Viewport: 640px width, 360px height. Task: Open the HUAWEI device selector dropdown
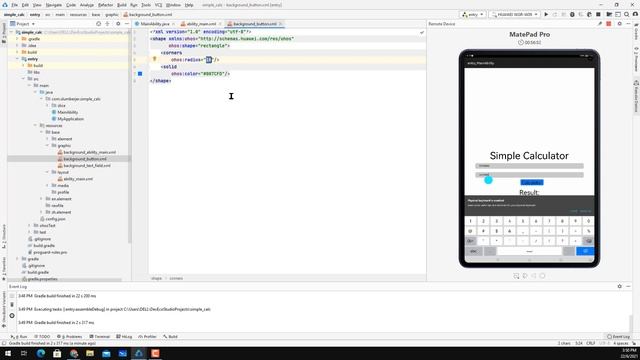514,14
